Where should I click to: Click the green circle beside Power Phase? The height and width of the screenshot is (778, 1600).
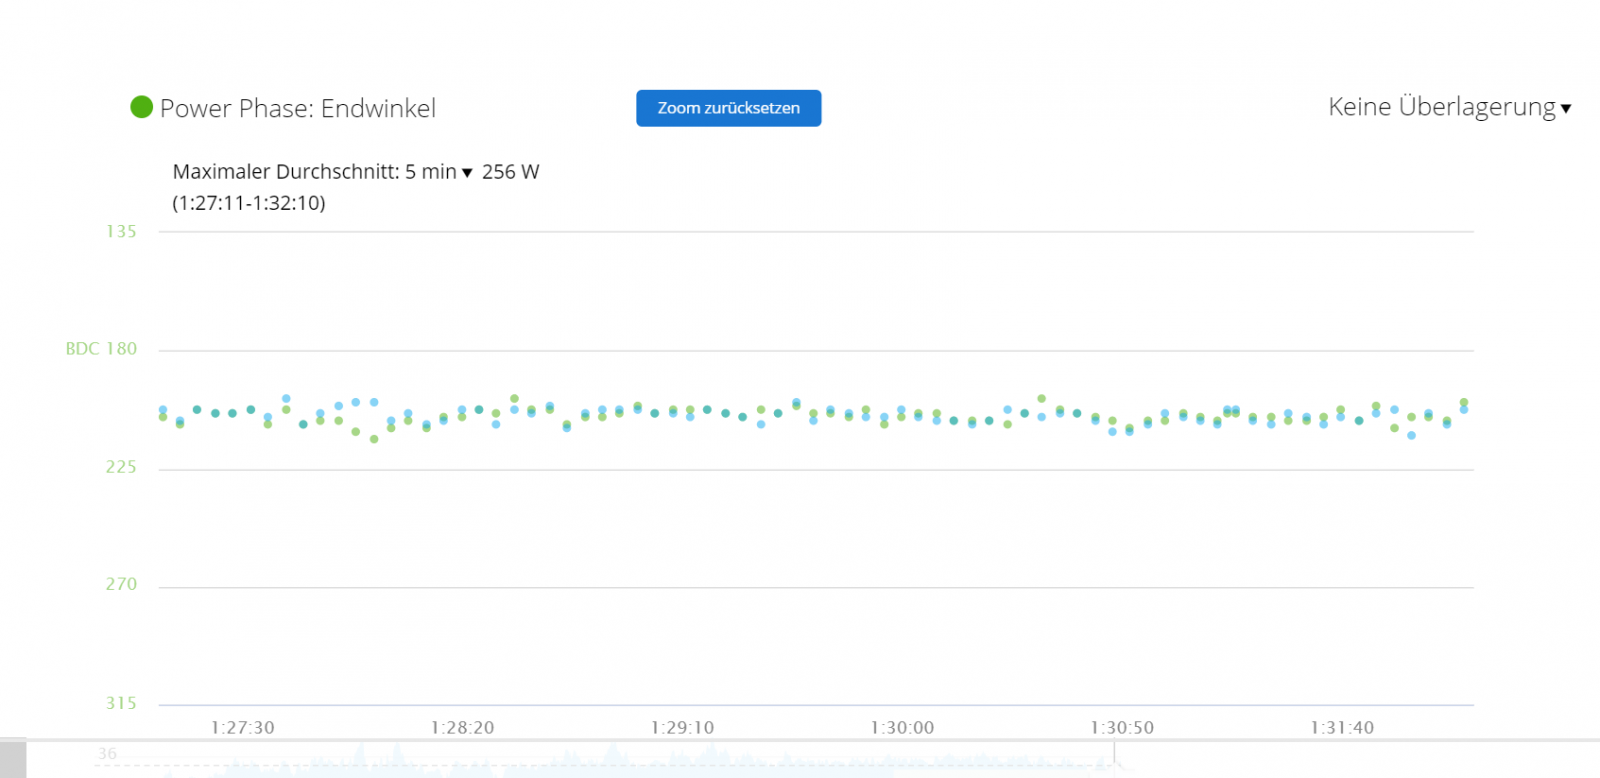141,107
